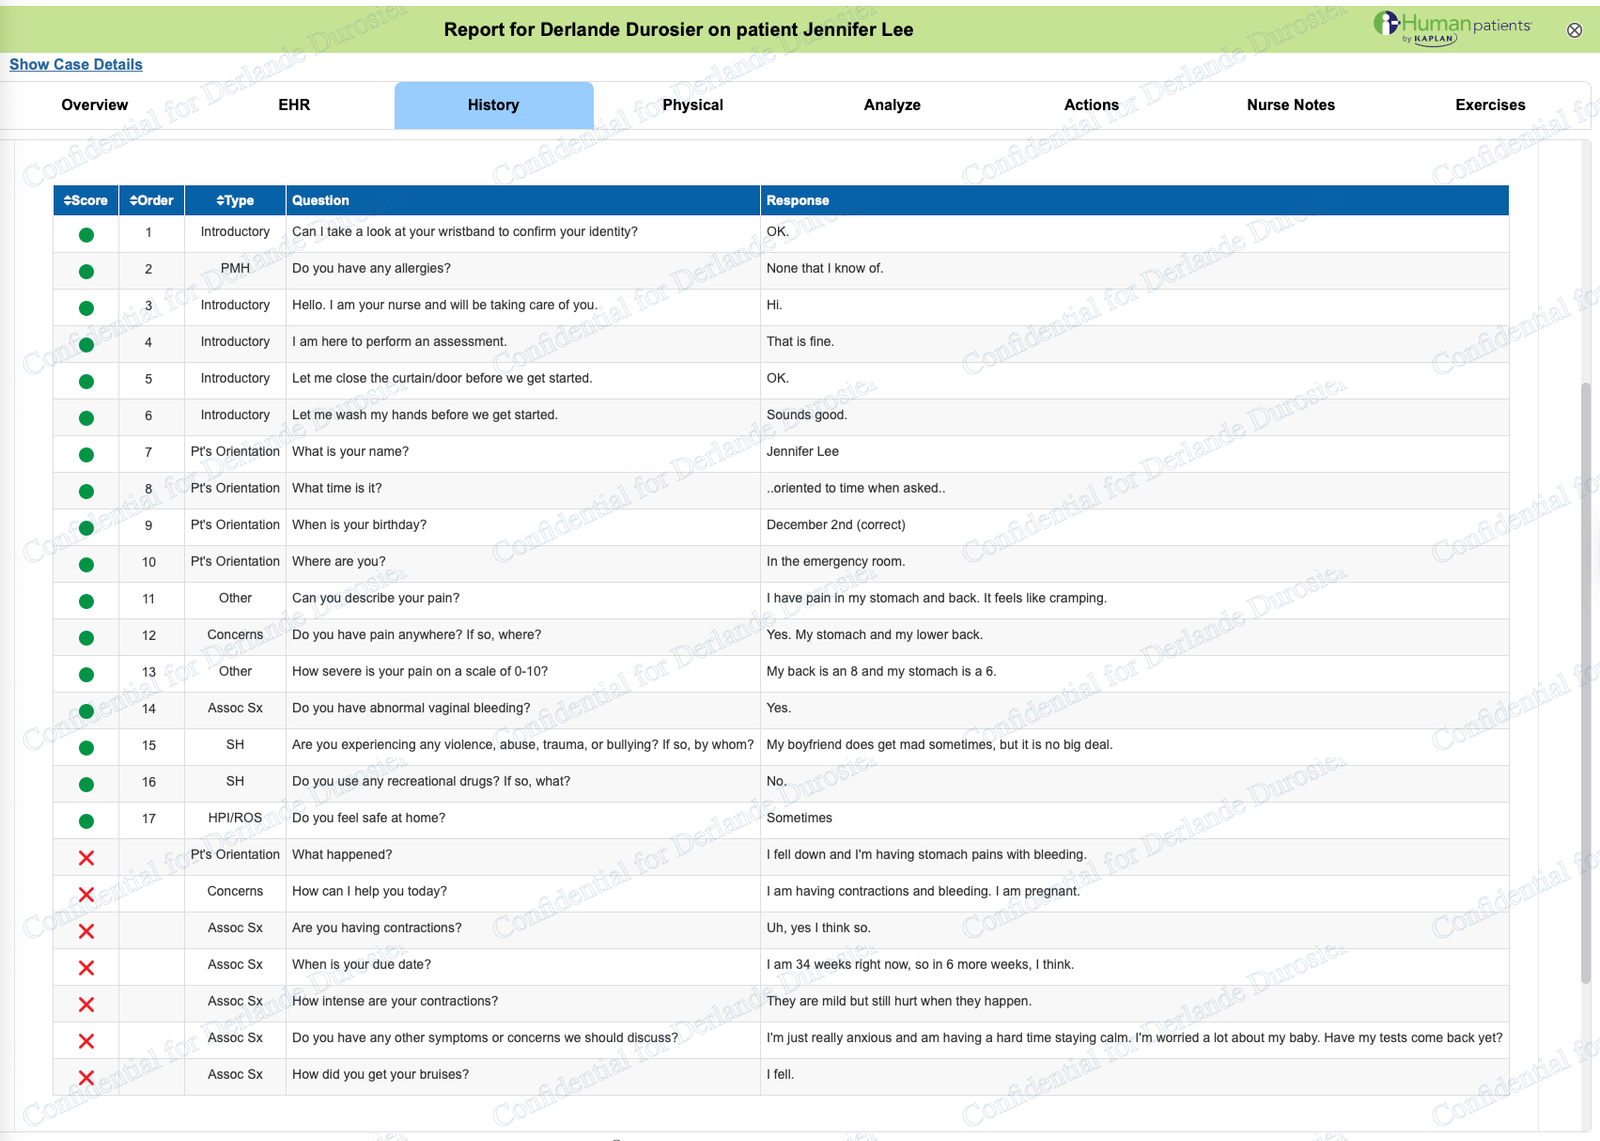Click the red X for 'How intense are your contractions?'
Viewport: 1600px width, 1141px height.
(86, 1004)
